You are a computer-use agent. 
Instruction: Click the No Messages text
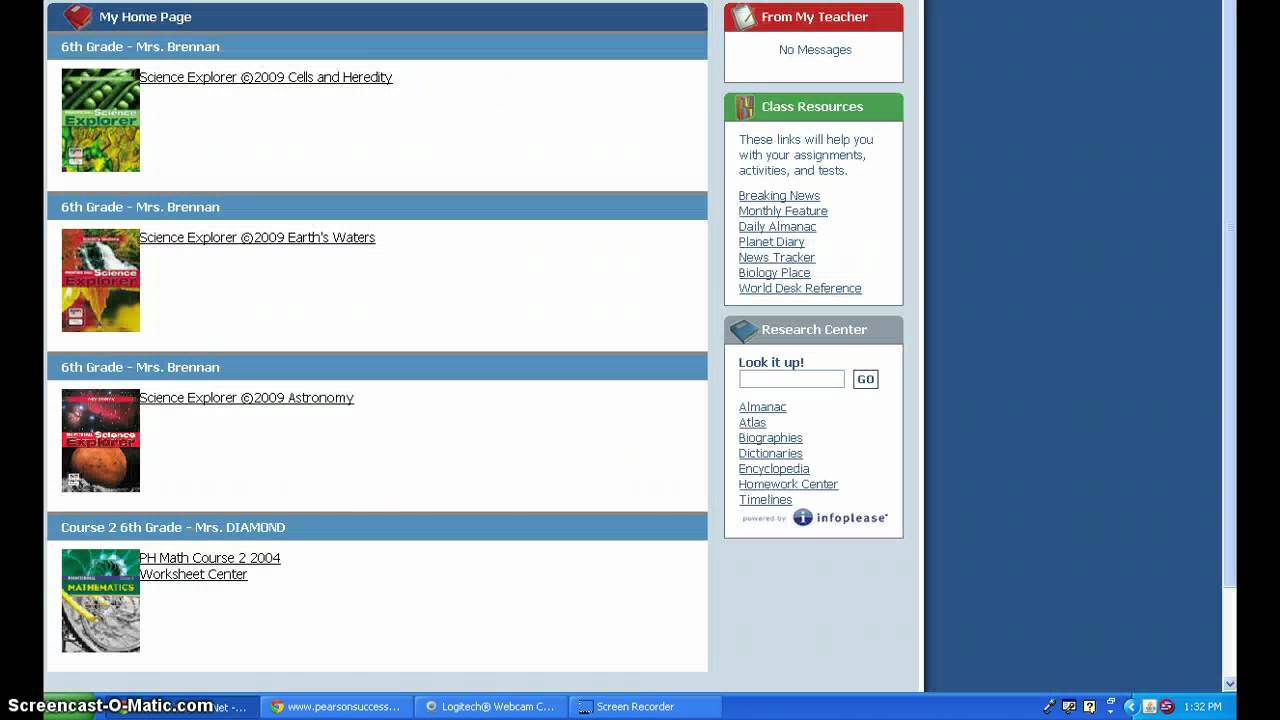click(x=815, y=50)
